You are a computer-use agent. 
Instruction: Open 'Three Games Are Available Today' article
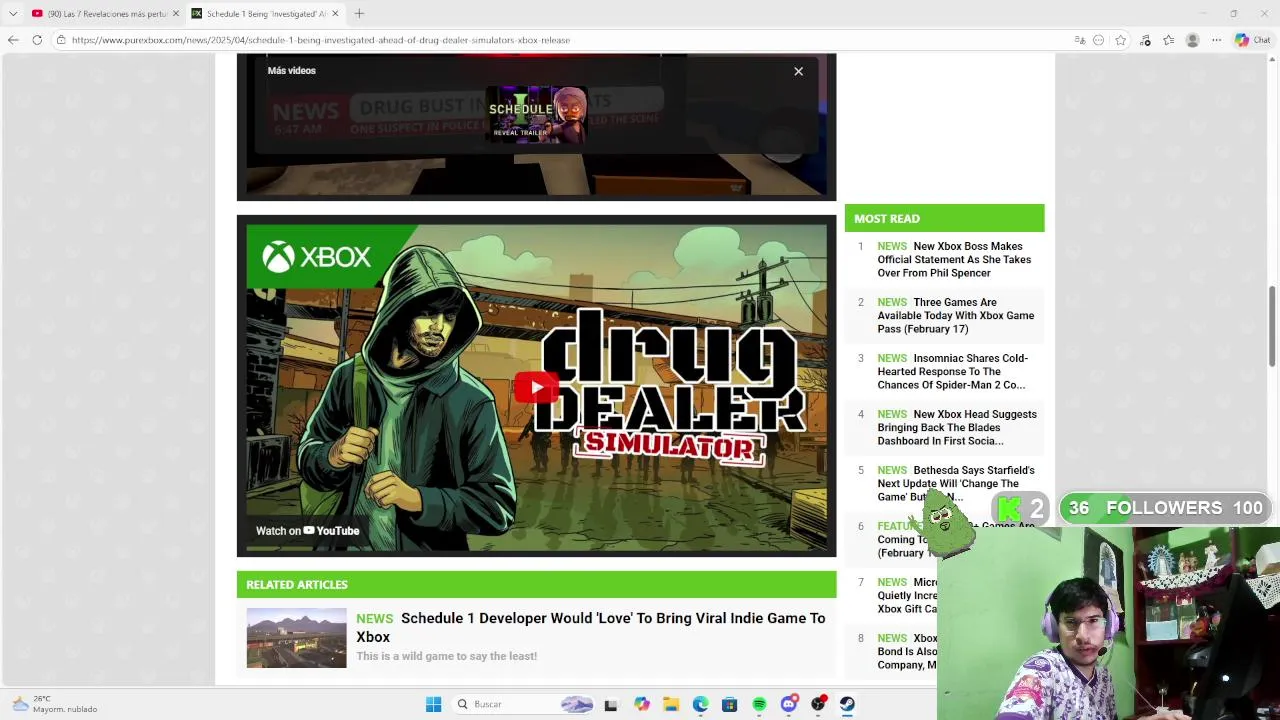(x=956, y=315)
